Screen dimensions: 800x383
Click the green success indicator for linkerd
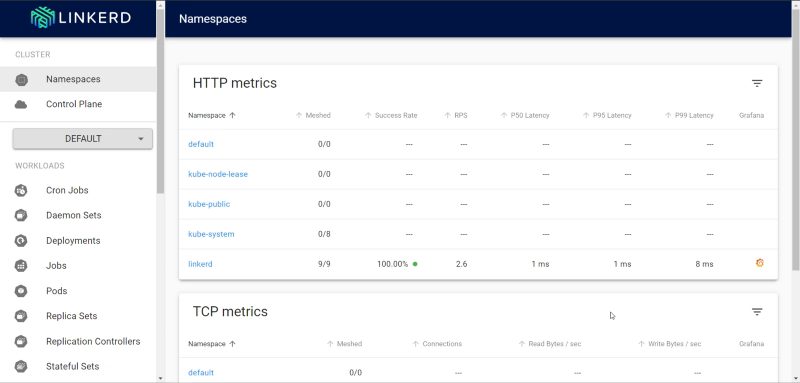415,264
